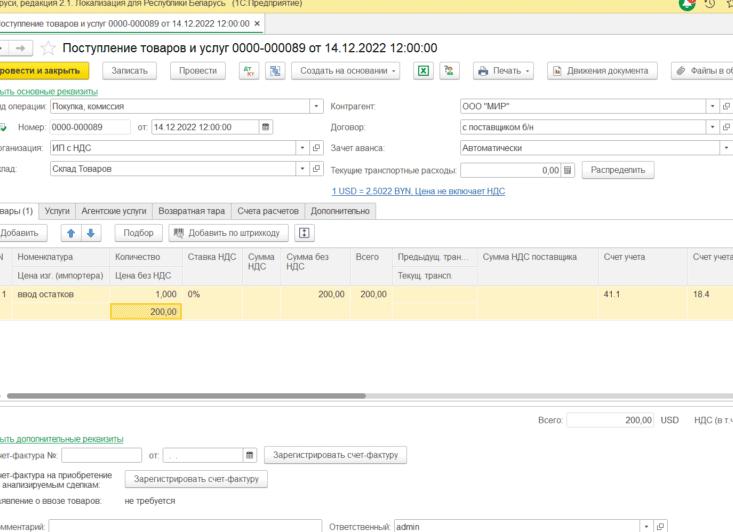This screenshot has width=733, height=532.
Task: Move row down with blue arrow
Action: [91, 233]
